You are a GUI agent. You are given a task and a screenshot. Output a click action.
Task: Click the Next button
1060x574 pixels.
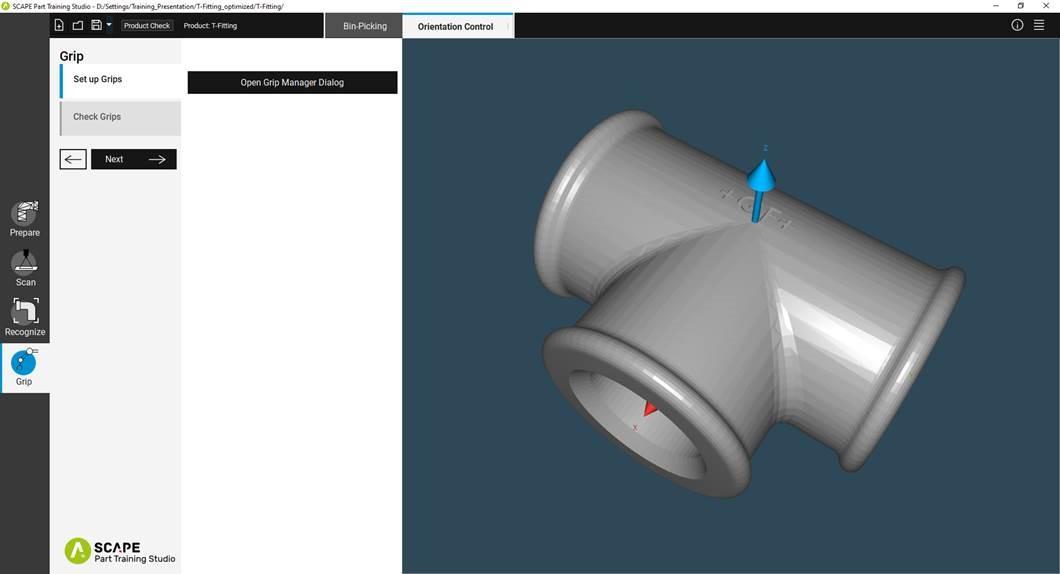point(133,159)
